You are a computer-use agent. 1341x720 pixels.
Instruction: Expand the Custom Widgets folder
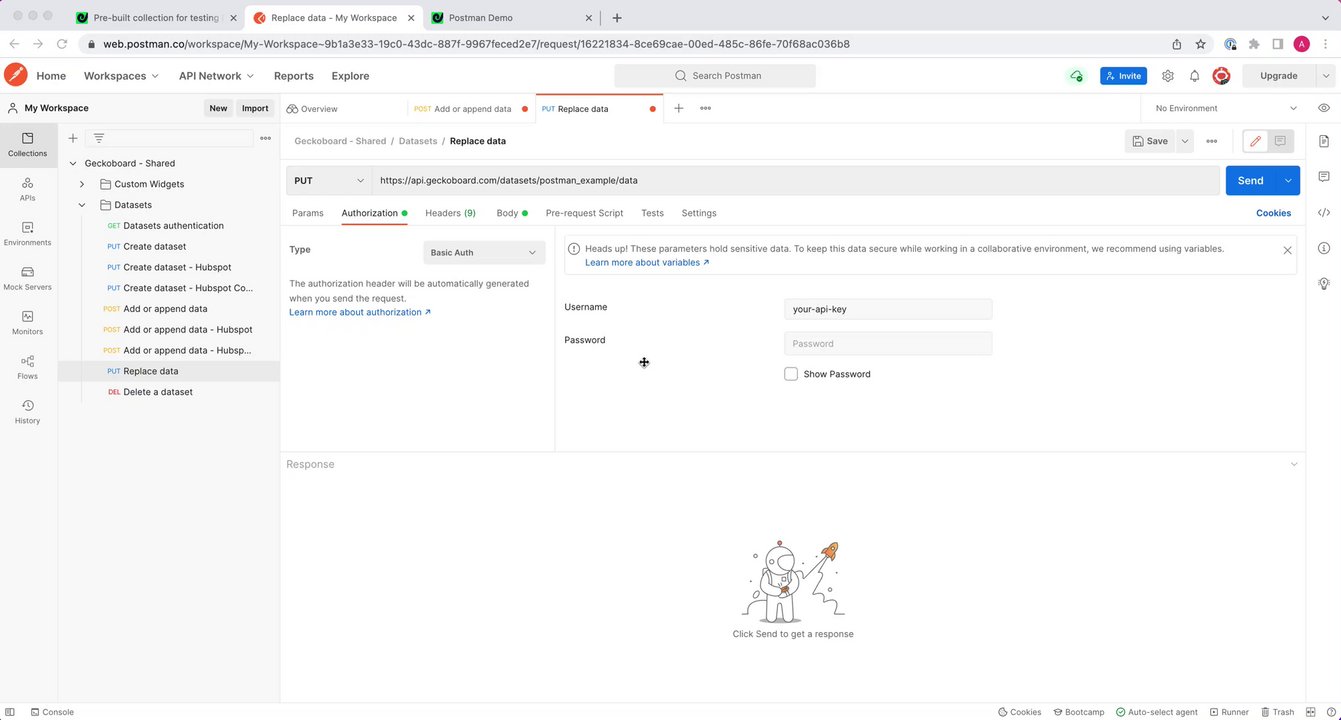click(82, 184)
